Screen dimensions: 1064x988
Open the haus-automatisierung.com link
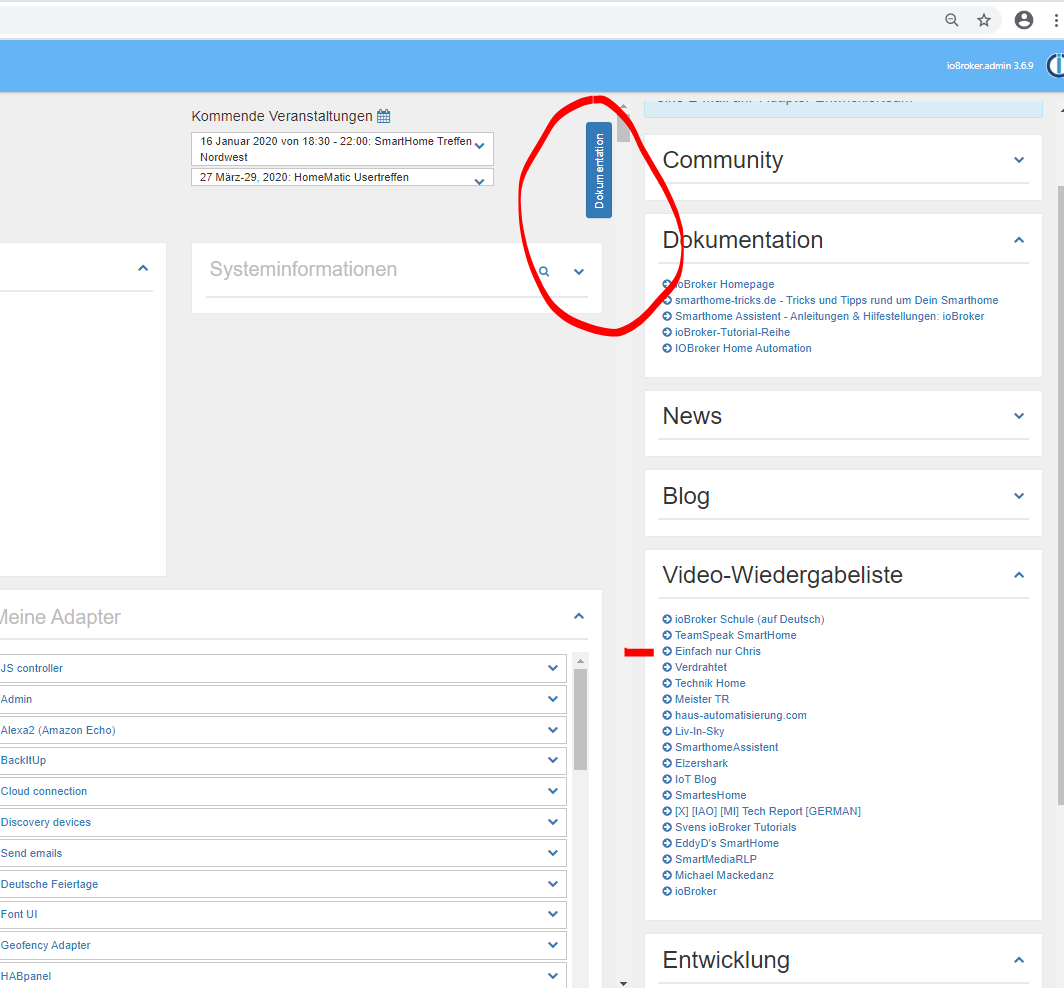click(740, 715)
